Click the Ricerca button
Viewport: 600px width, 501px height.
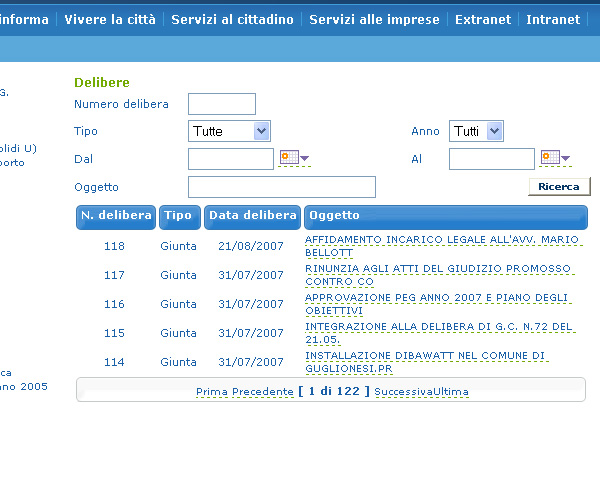559,187
